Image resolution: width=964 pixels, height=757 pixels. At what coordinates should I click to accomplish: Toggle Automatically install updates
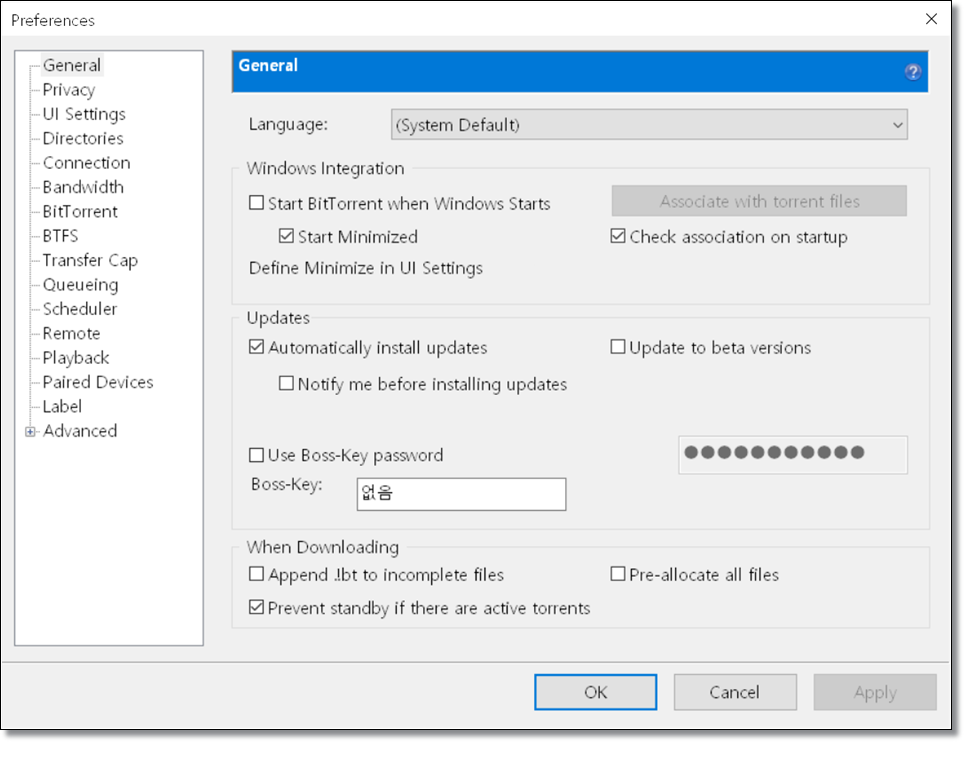(x=256, y=347)
